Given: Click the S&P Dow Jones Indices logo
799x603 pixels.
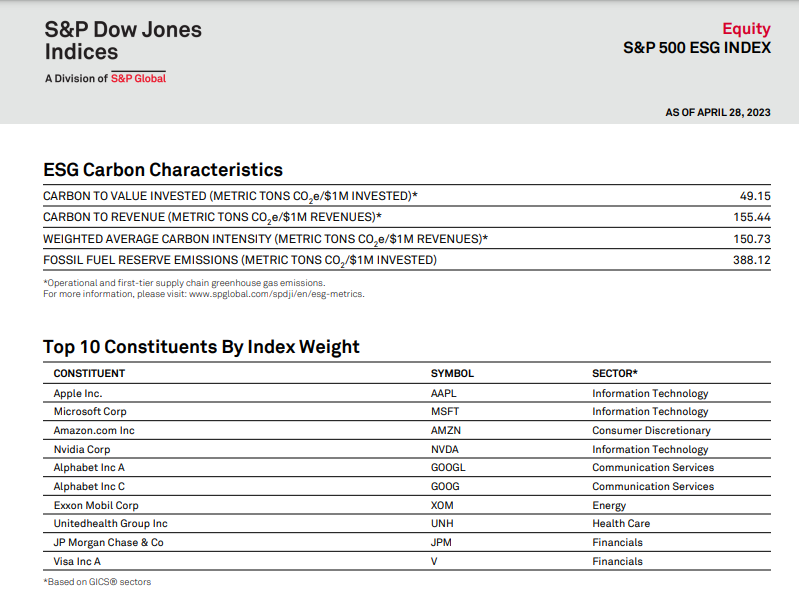Looking at the screenshot, I should pos(123,41).
